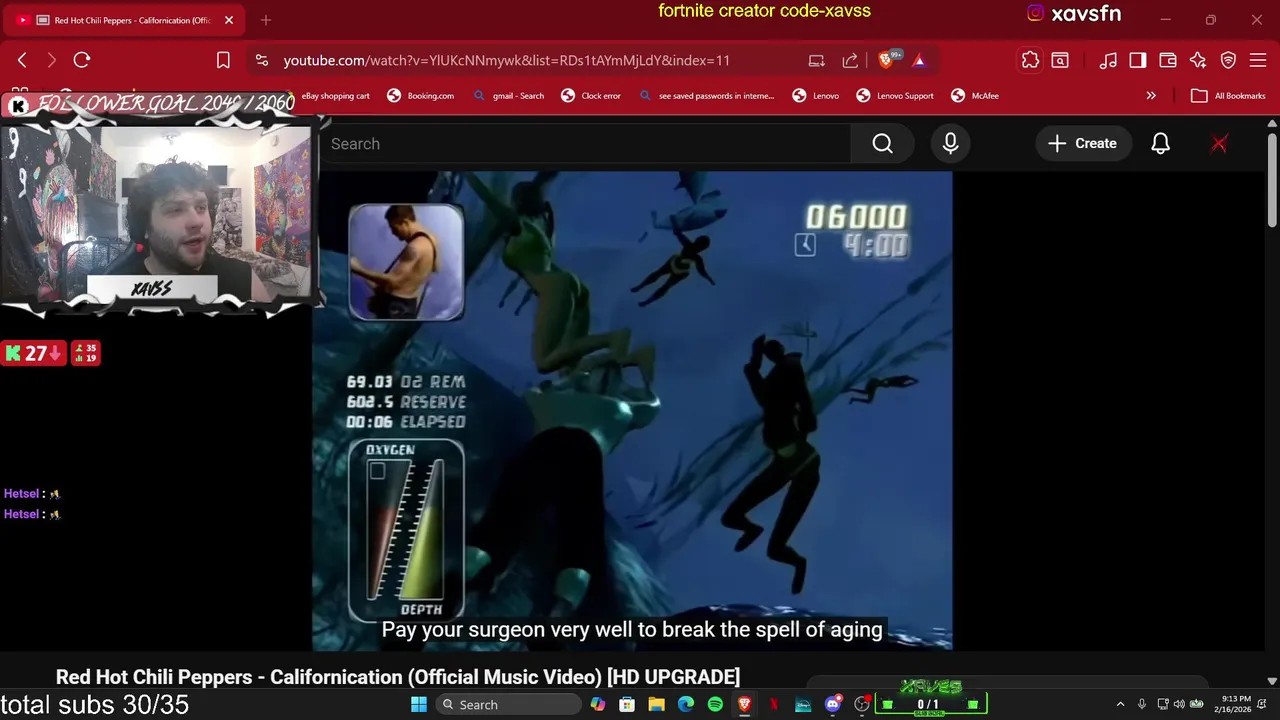Open the YouTube Create button
The height and width of the screenshot is (720, 1280).
pyautogui.click(x=1082, y=144)
